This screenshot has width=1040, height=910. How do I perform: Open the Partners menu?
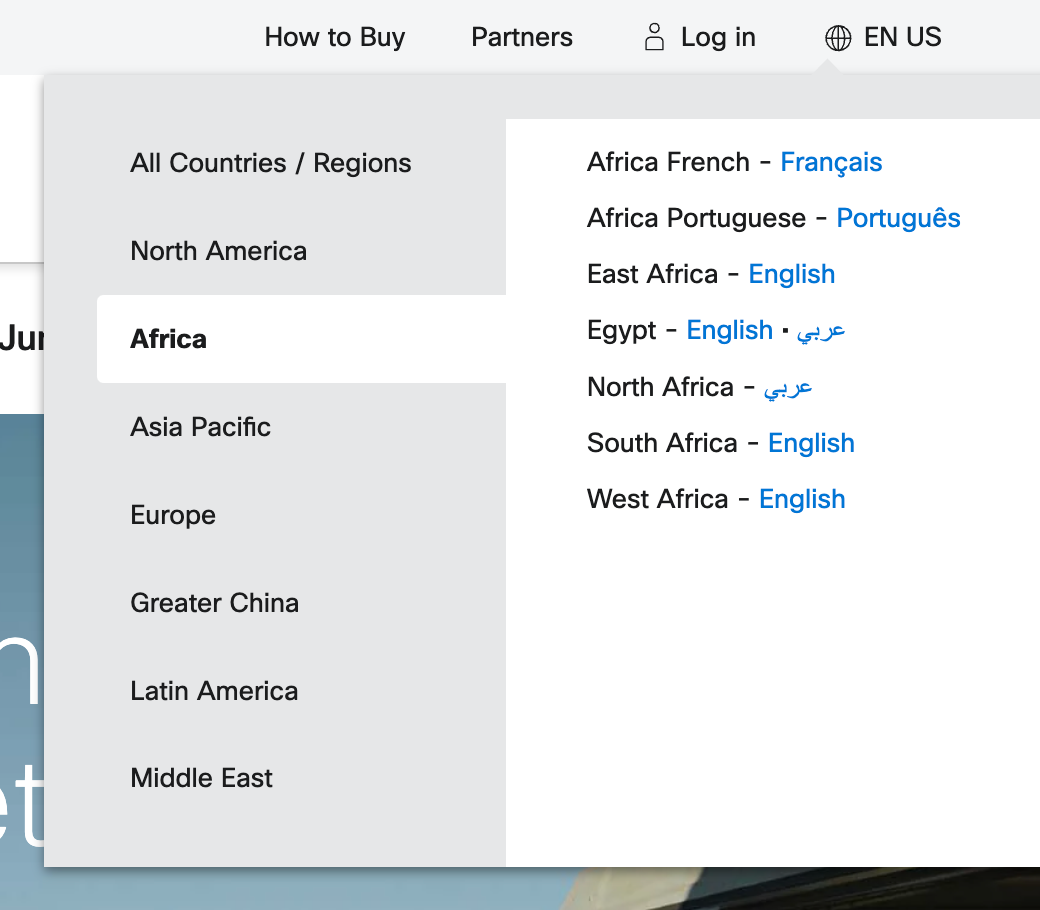click(x=521, y=37)
